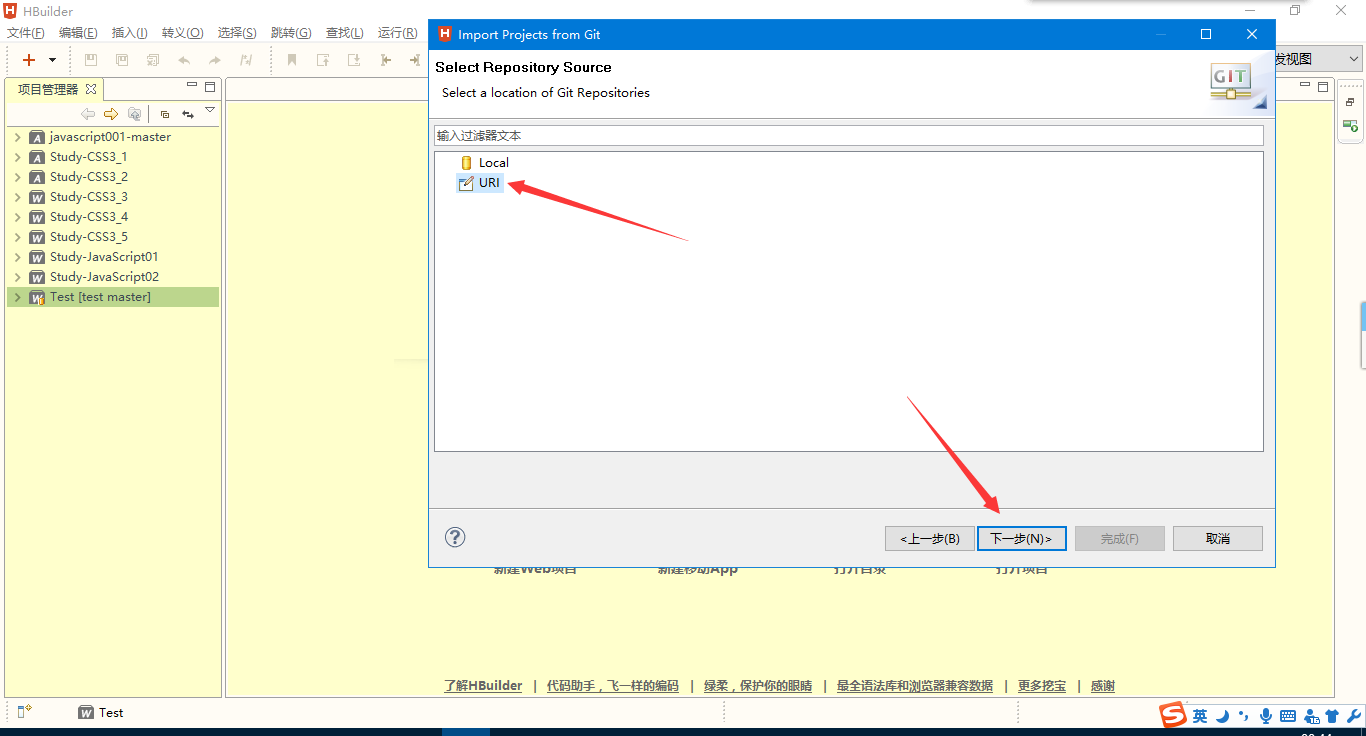Image resolution: width=1366 pixels, height=736 pixels.
Task: Open the 编辑(E) menu
Action: tap(78, 33)
